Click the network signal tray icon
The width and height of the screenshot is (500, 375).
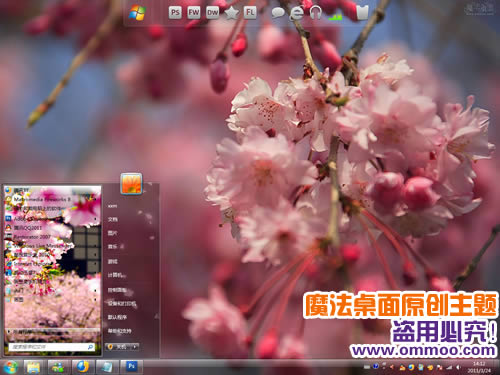coord(449,367)
